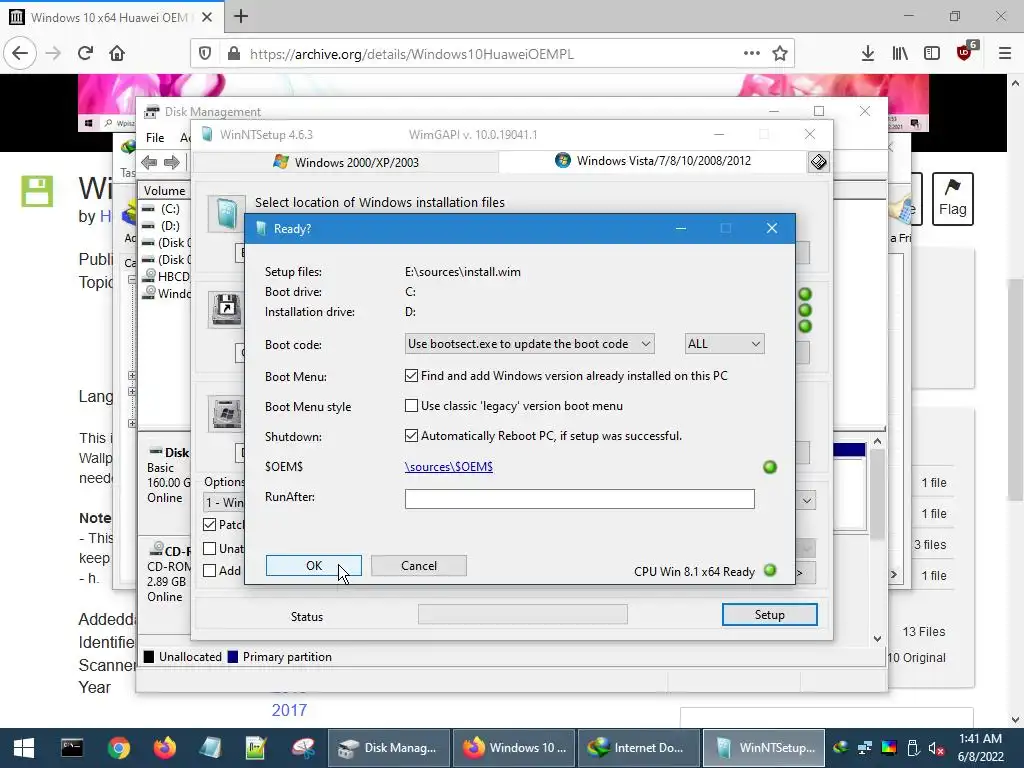Select the Windows 10 x64 Huawei OEM tab
Image resolution: width=1024 pixels, height=768 pixels.
tap(111, 17)
